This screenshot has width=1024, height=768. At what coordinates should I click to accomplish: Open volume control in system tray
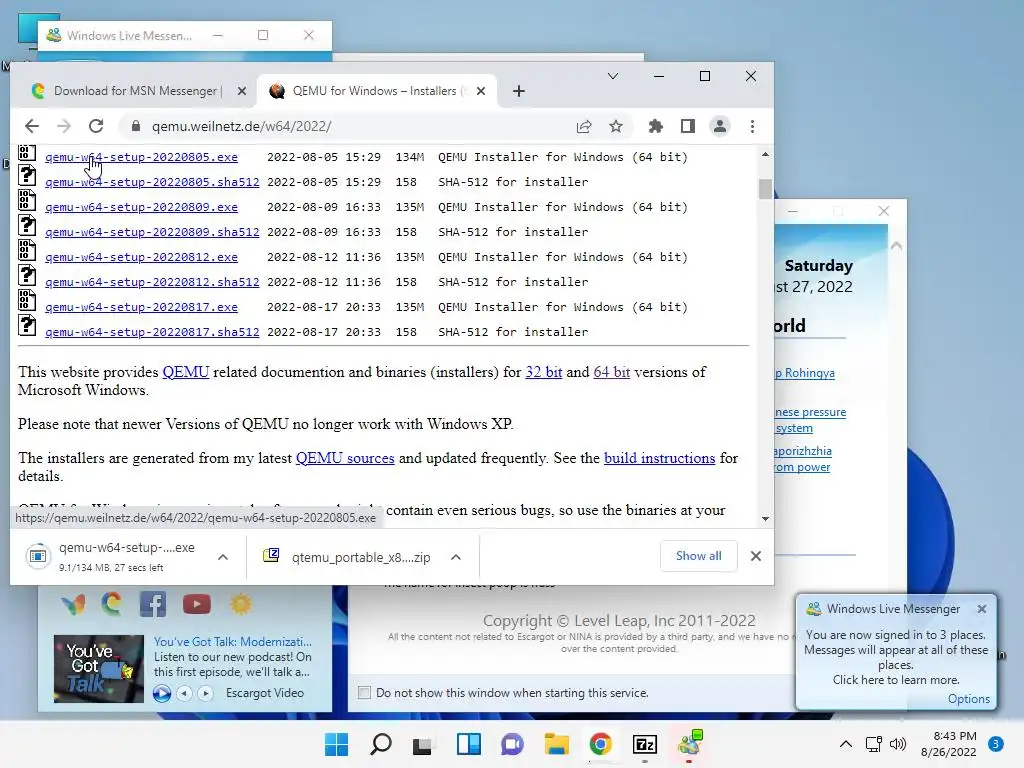coord(898,744)
